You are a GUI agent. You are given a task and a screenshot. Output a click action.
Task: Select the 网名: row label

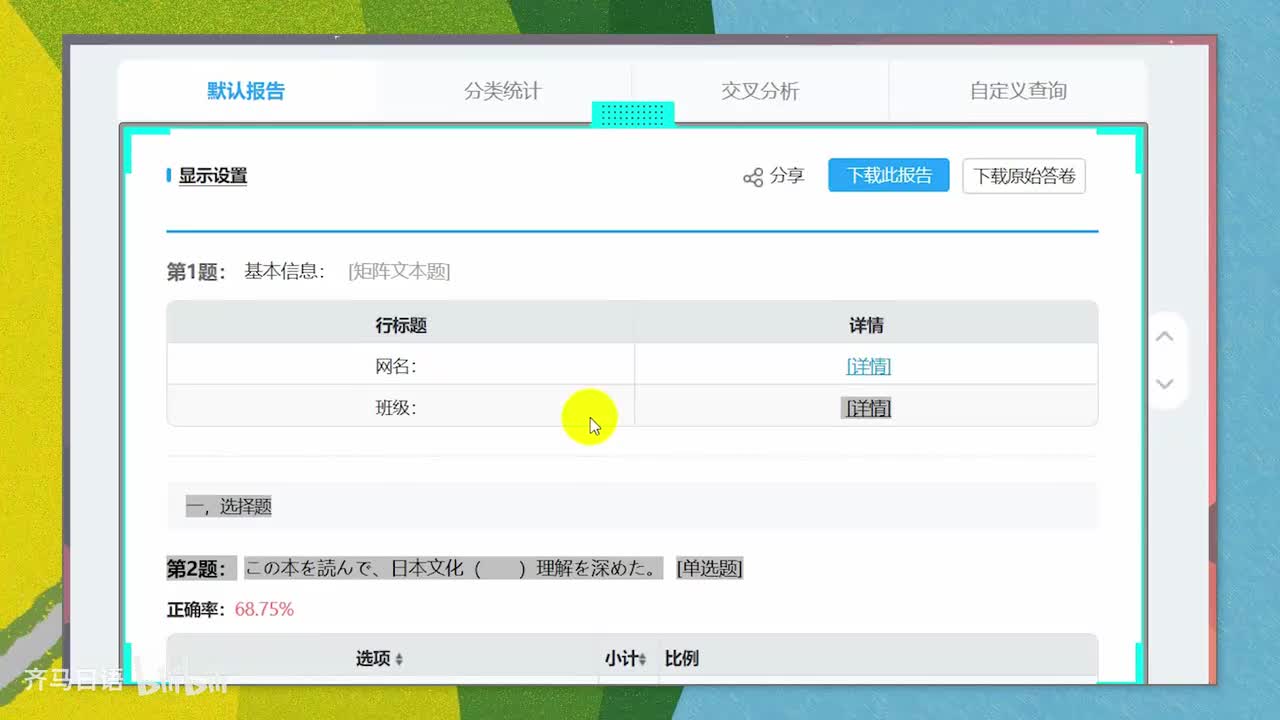coord(396,366)
